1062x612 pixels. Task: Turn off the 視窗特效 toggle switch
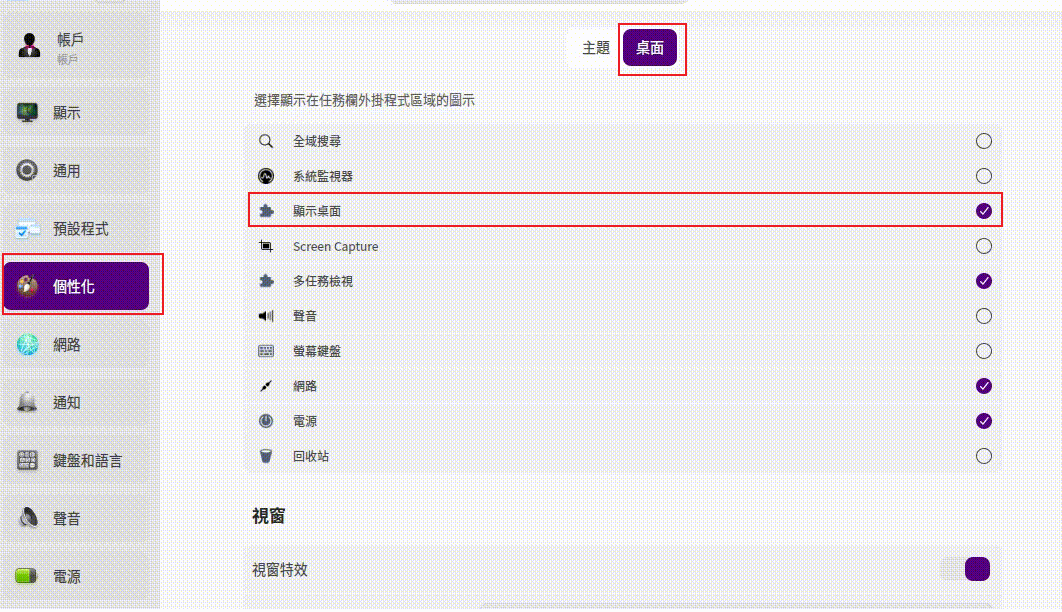coord(966,569)
